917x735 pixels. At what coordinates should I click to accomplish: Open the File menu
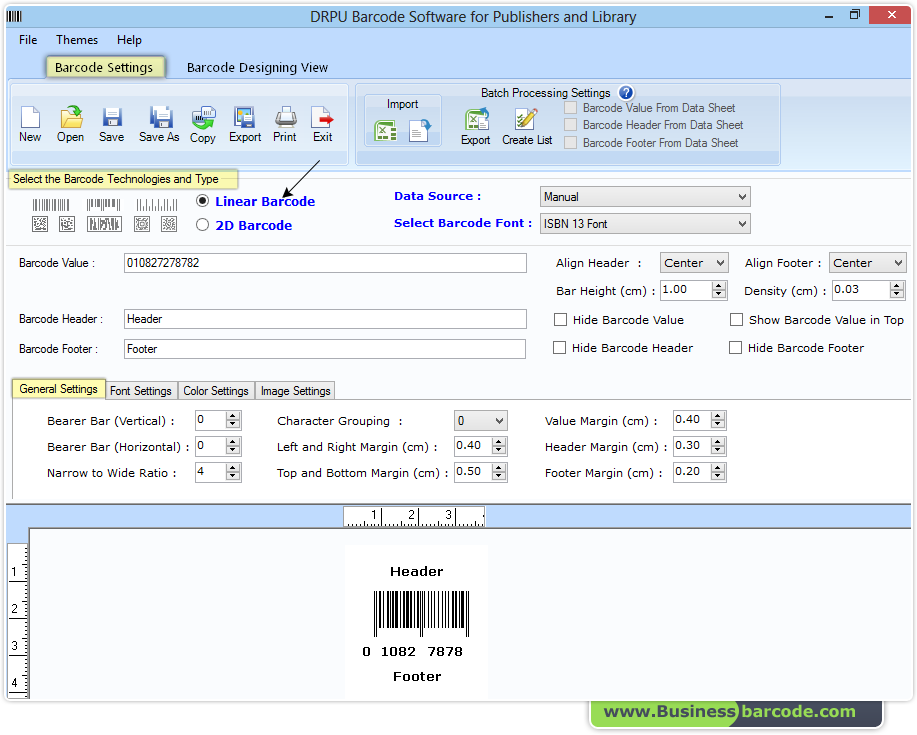point(28,40)
